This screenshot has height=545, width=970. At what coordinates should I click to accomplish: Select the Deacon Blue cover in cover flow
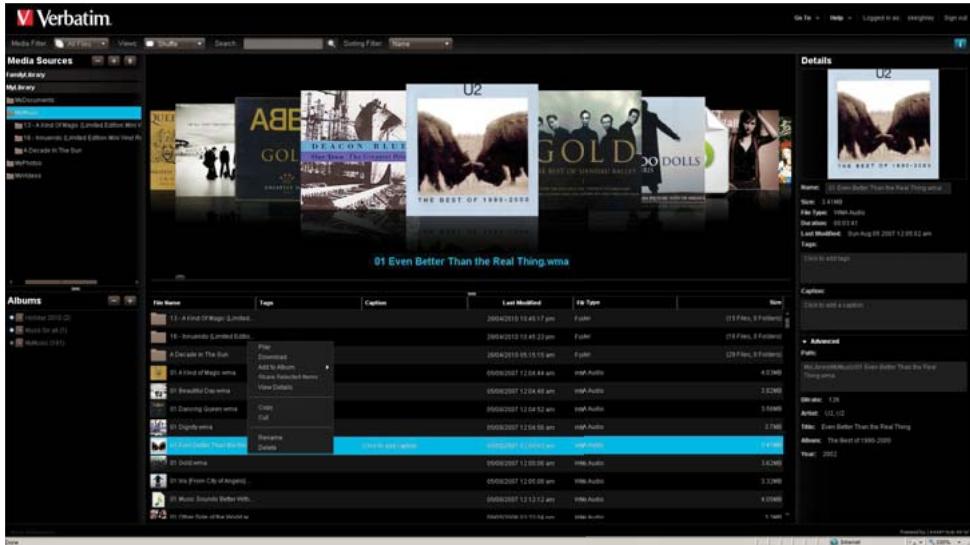(353, 148)
